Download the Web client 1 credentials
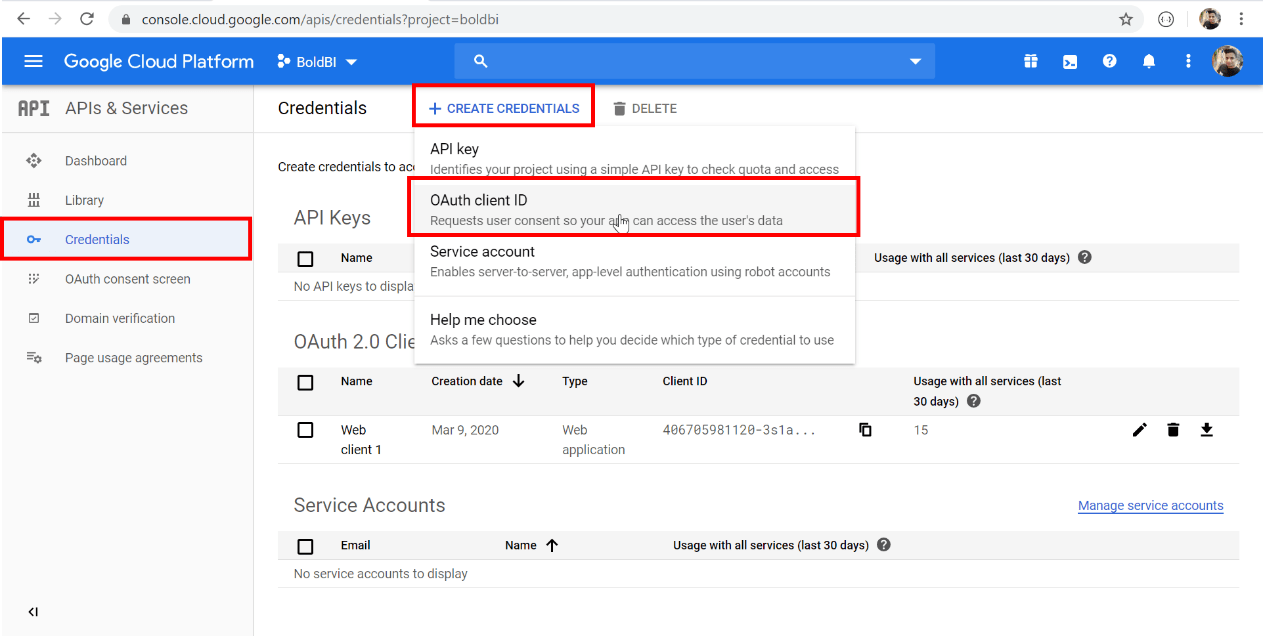 [1206, 429]
